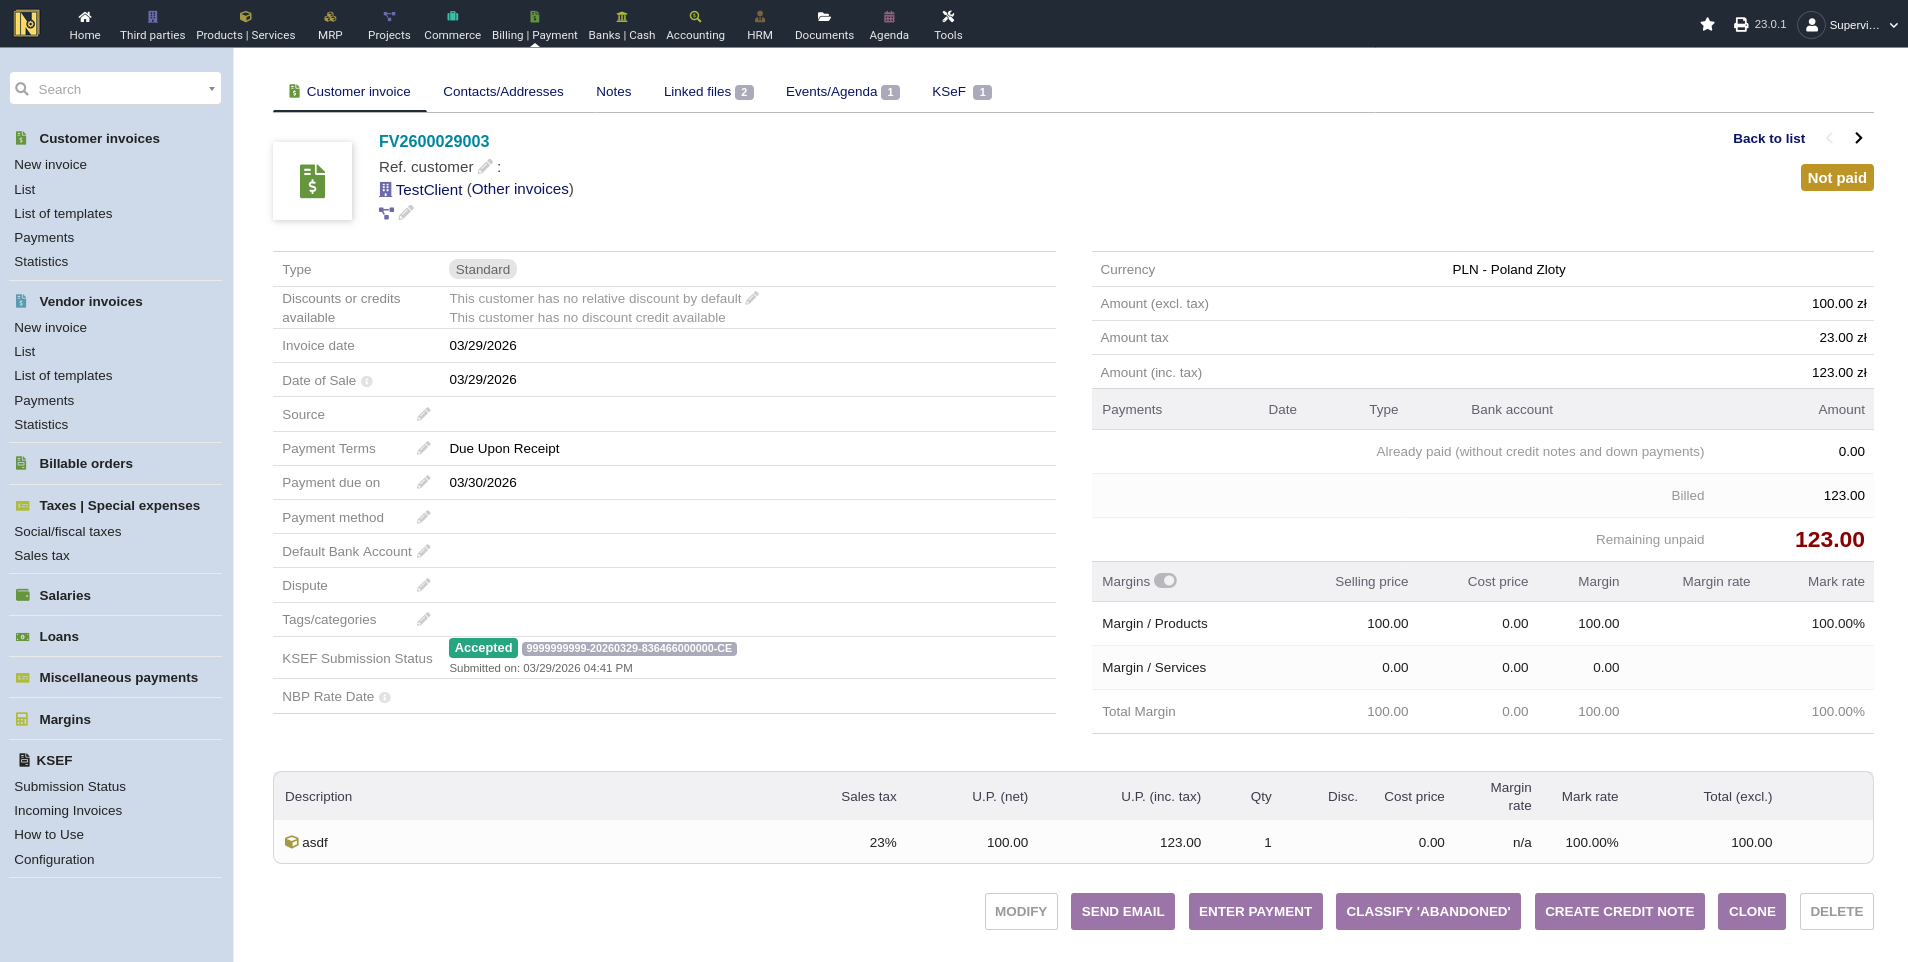Click edit pencil beside Payment due on
The width and height of the screenshot is (1908, 962).
tap(424, 482)
